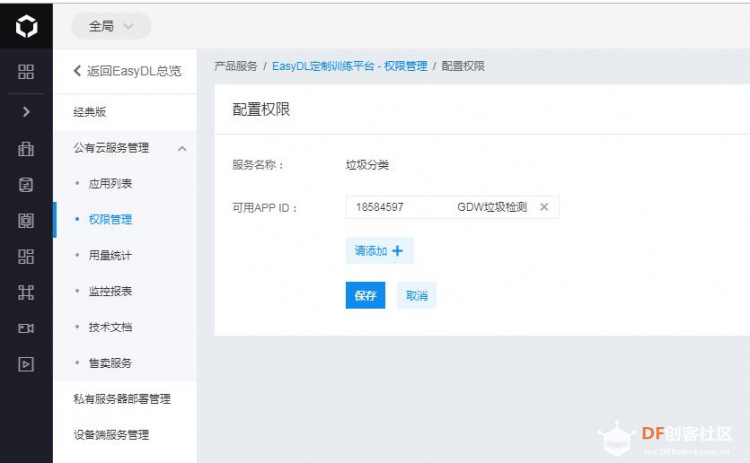Click the GDW垃圾检测 app name text

(x=492, y=207)
